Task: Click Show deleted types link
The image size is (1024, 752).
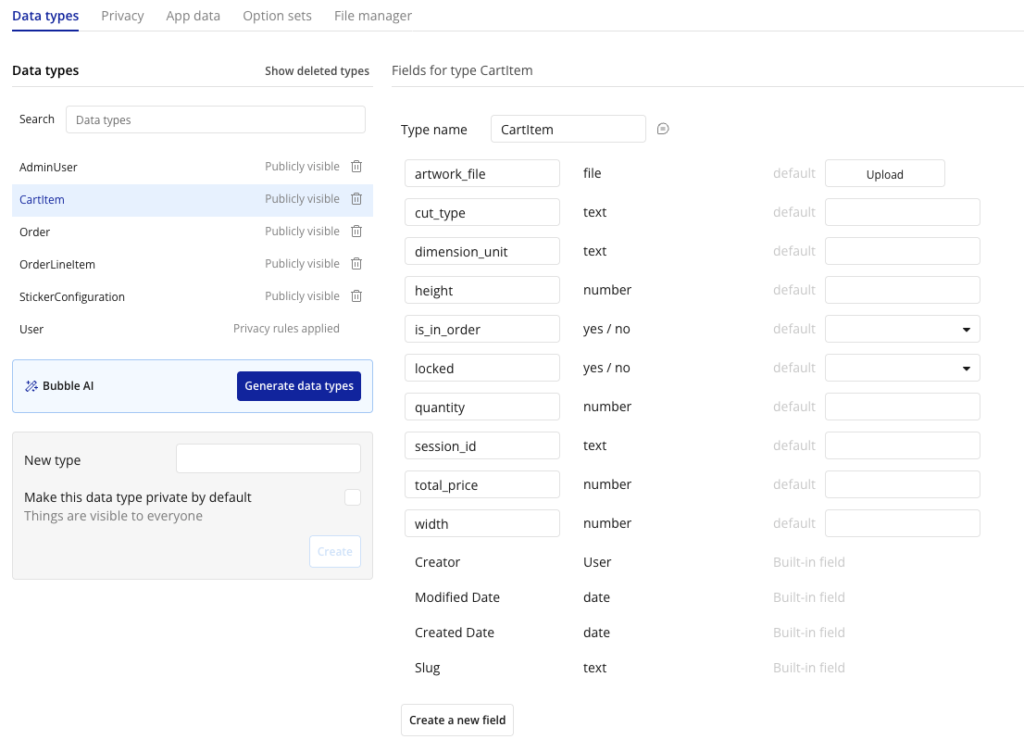Action: [x=317, y=71]
